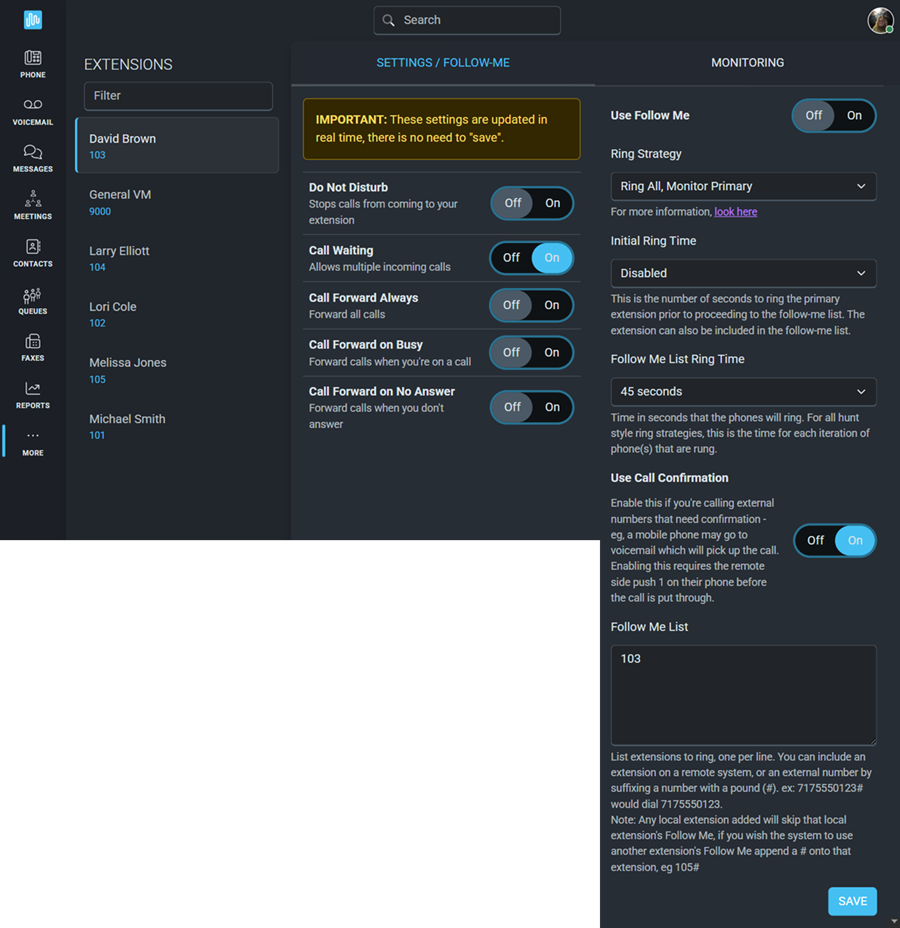The image size is (900, 928).
Task: Open the Voicemail icon in sidebar
Action: (33, 111)
